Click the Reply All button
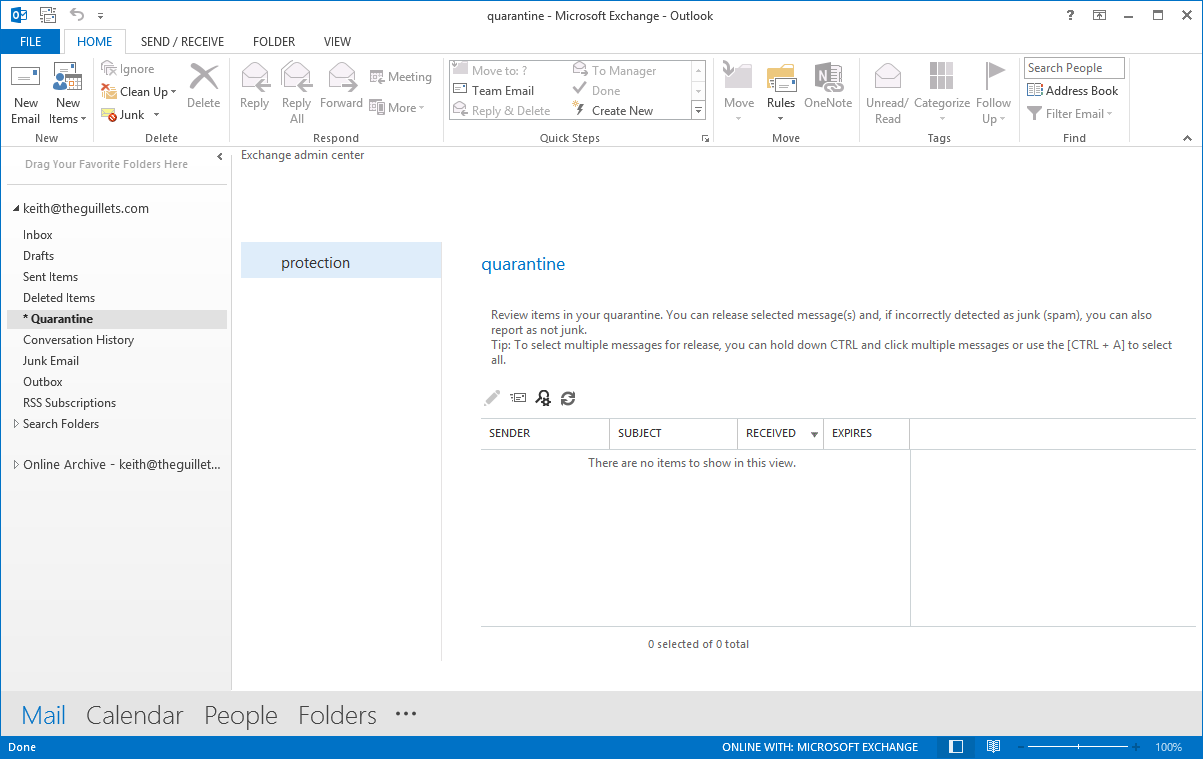1203x759 pixels. pyautogui.click(x=296, y=90)
